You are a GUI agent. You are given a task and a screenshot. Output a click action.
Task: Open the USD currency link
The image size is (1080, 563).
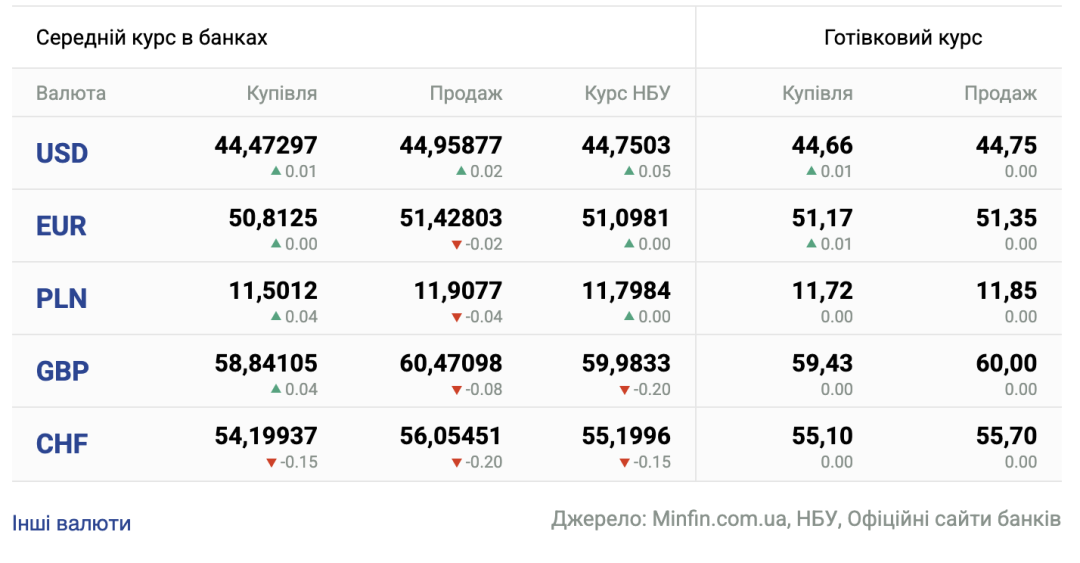coord(62,153)
